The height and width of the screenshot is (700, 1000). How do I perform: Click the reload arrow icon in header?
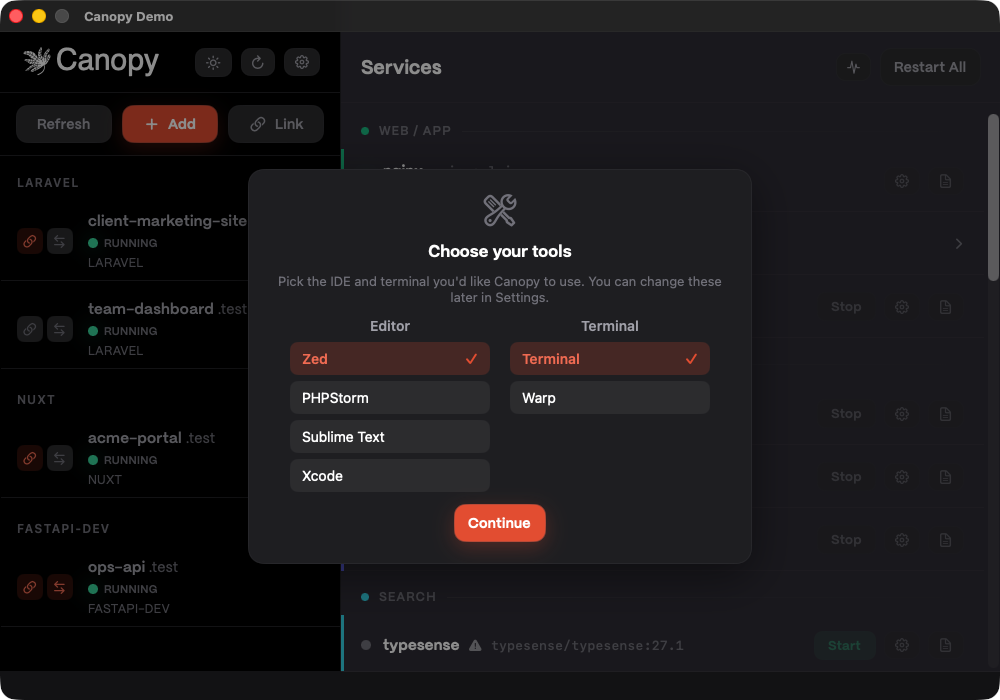tap(258, 62)
